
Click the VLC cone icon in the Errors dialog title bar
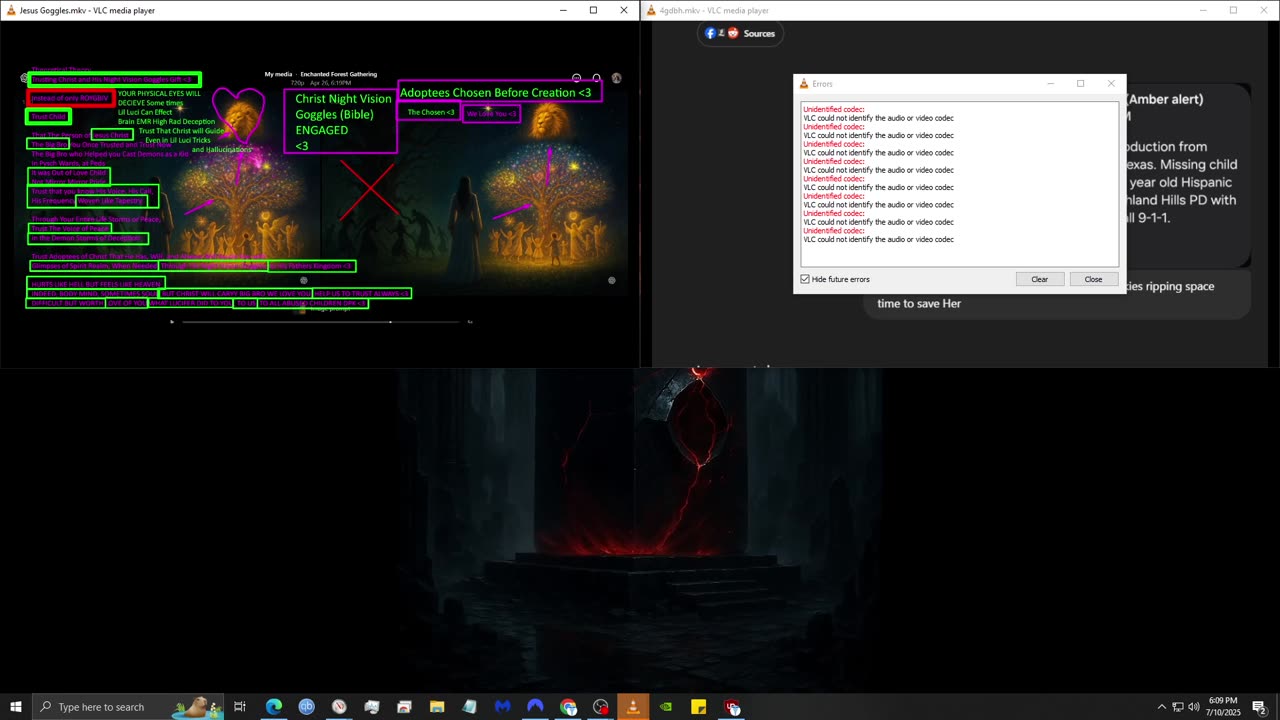click(x=803, y=84)
